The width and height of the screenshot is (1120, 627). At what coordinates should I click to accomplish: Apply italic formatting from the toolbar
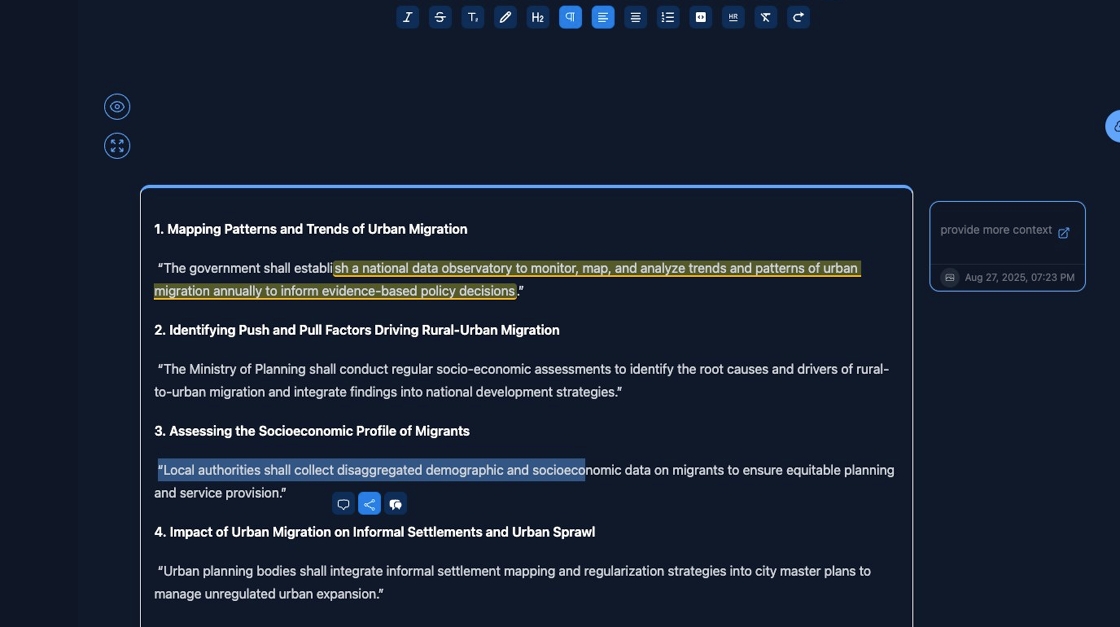pyautogui.click(x=407, y=17)
